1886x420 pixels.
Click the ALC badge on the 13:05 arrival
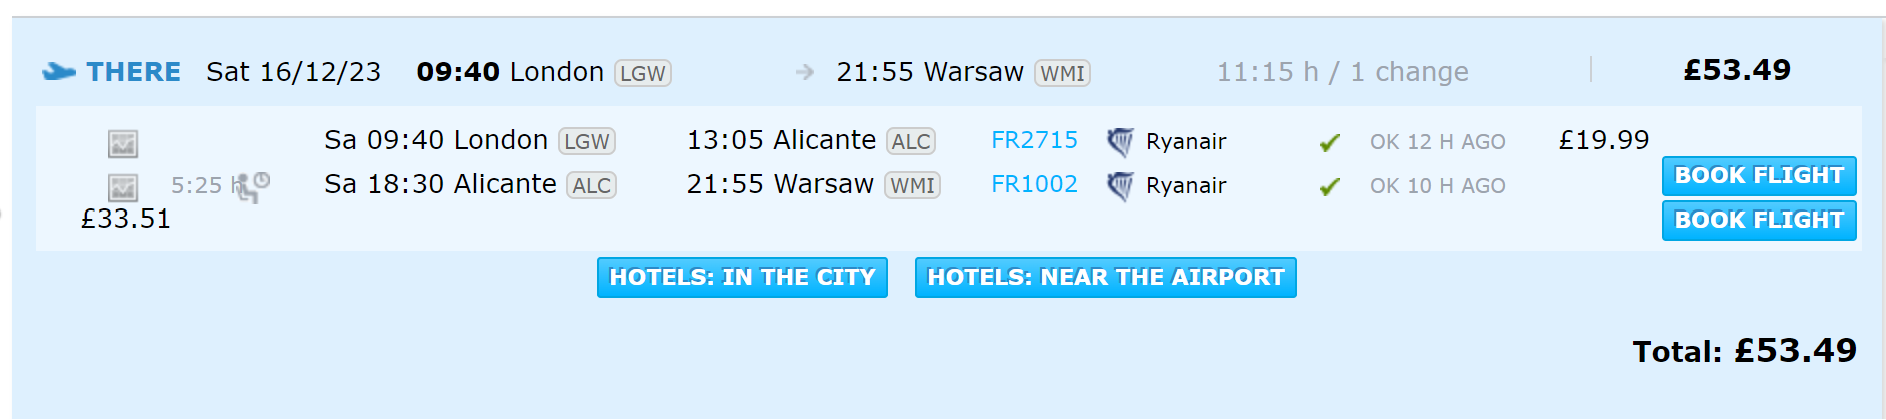911,141
